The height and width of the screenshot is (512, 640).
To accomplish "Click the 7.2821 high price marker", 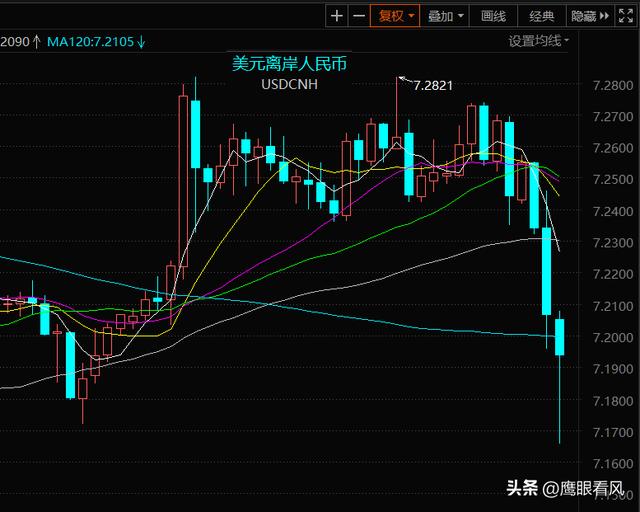I will [433, 86].
